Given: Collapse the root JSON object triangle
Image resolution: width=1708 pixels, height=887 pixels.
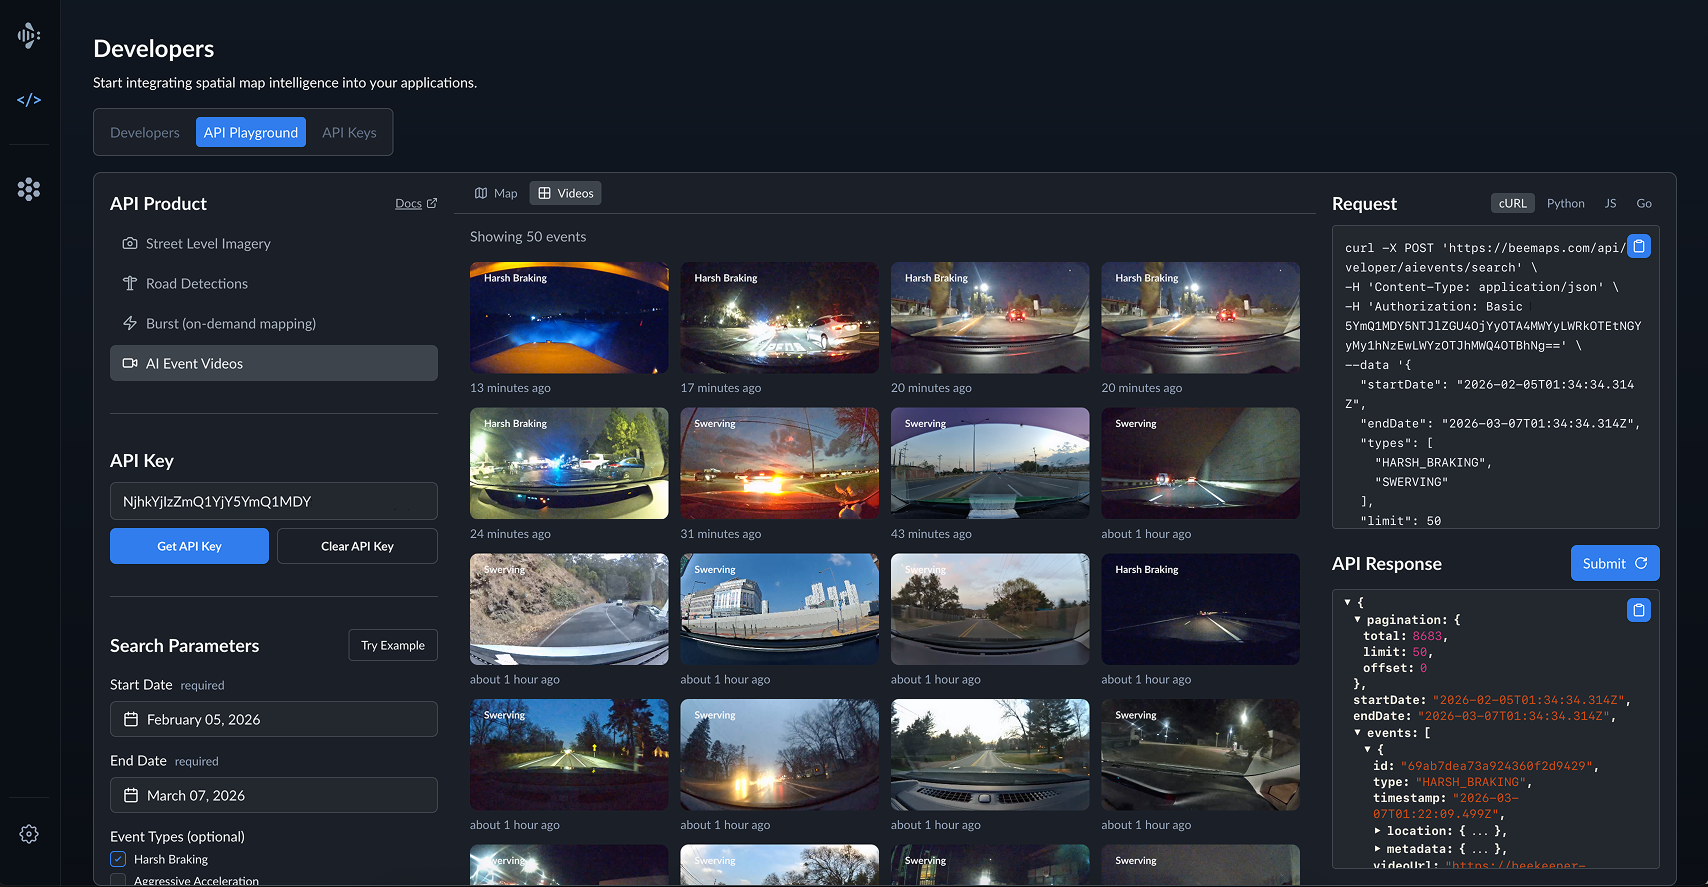Looking at the screenshot, I should (x=1348, y=603).
